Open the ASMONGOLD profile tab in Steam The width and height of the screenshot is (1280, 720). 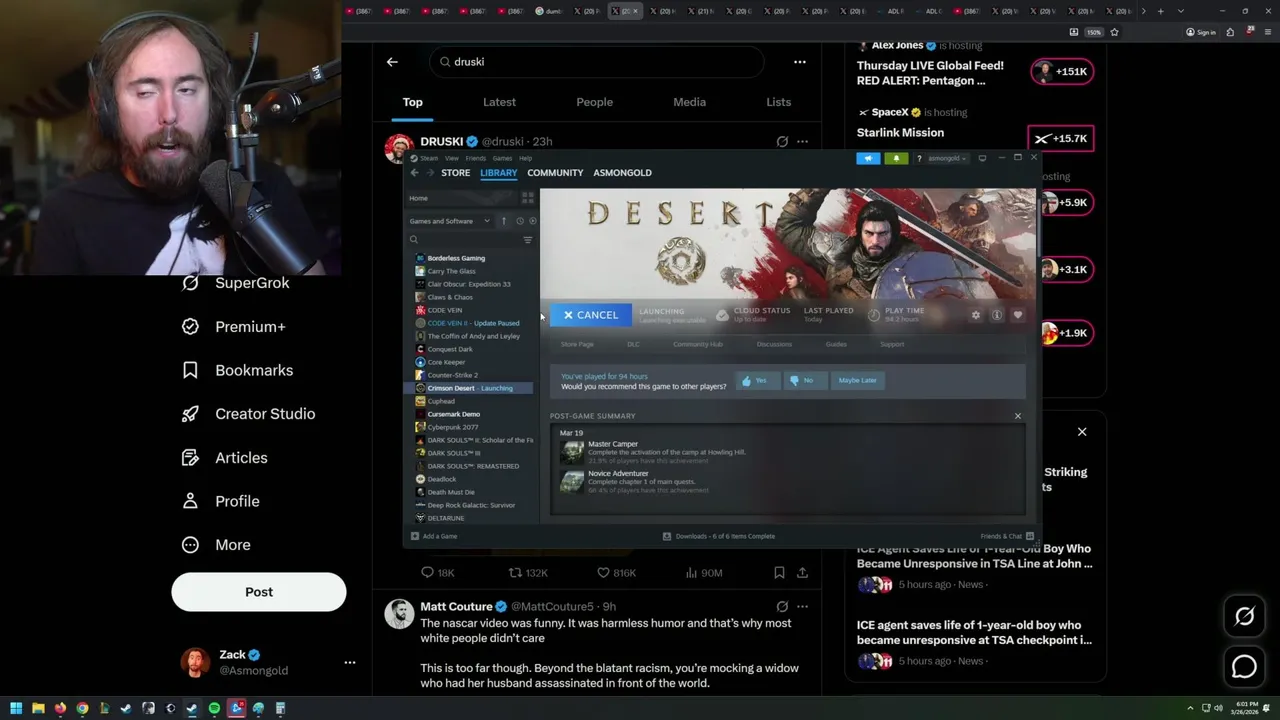(x=622, y=173)
